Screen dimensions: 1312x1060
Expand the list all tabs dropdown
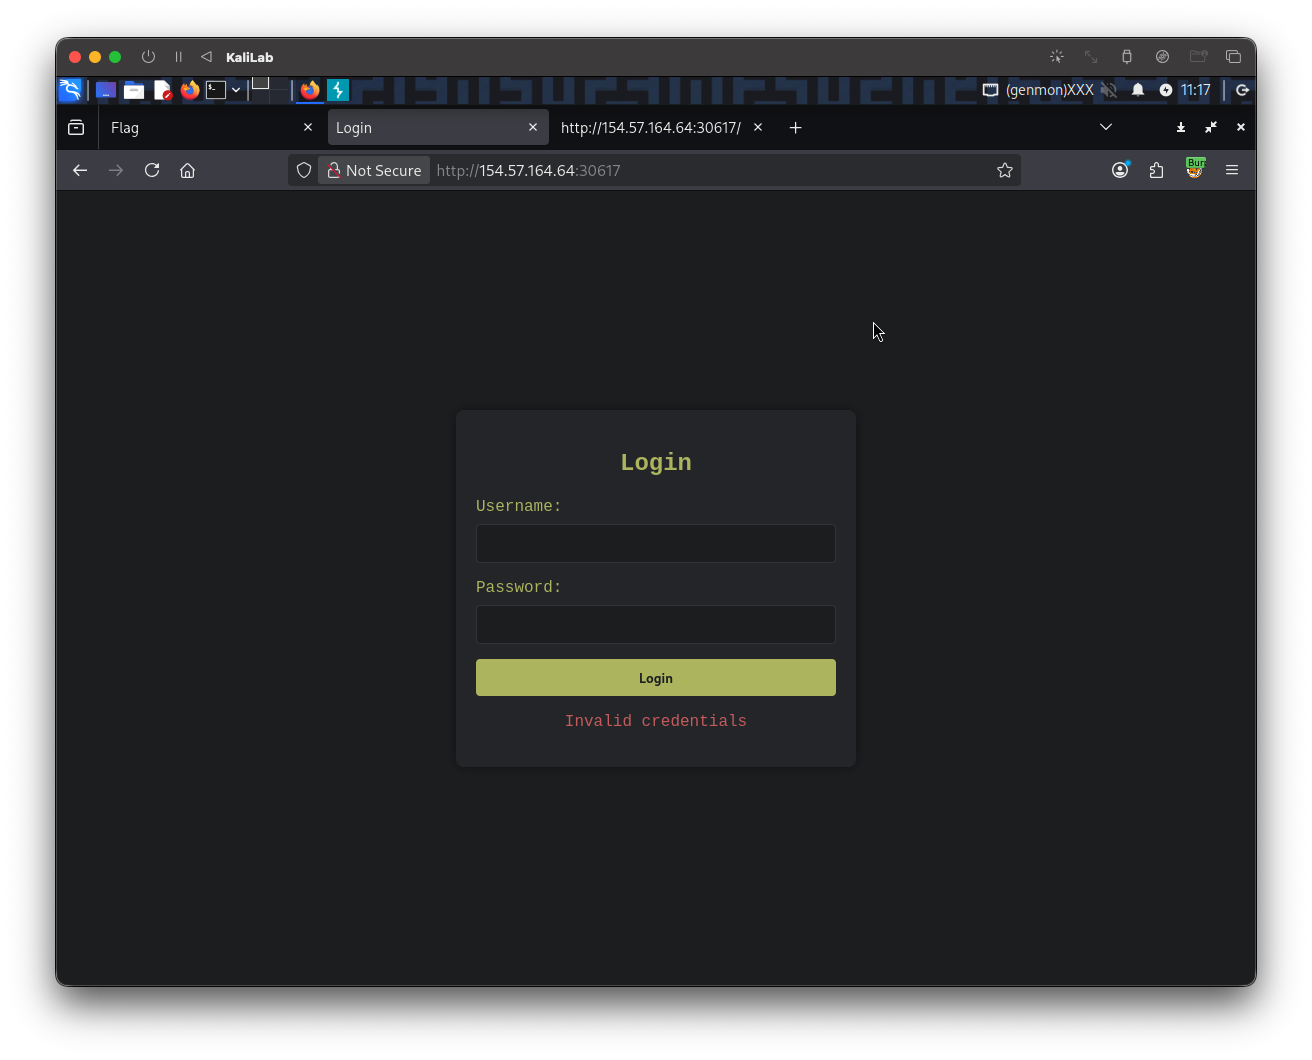[1106, 127]
